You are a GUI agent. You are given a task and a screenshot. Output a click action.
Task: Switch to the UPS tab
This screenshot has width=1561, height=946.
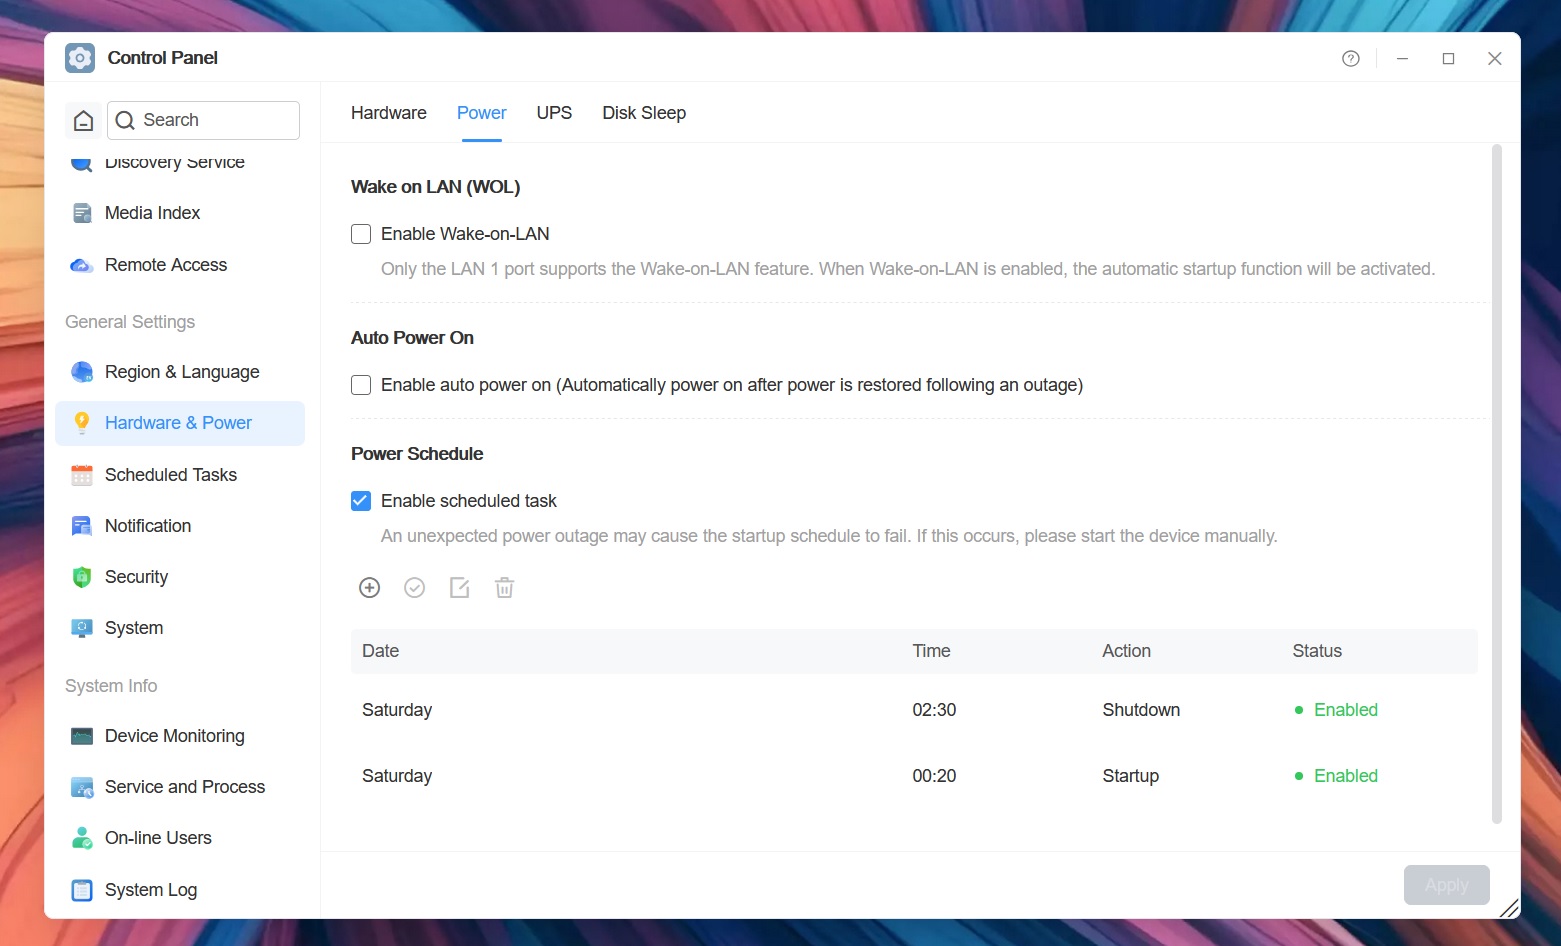click(x=554, y=113)
